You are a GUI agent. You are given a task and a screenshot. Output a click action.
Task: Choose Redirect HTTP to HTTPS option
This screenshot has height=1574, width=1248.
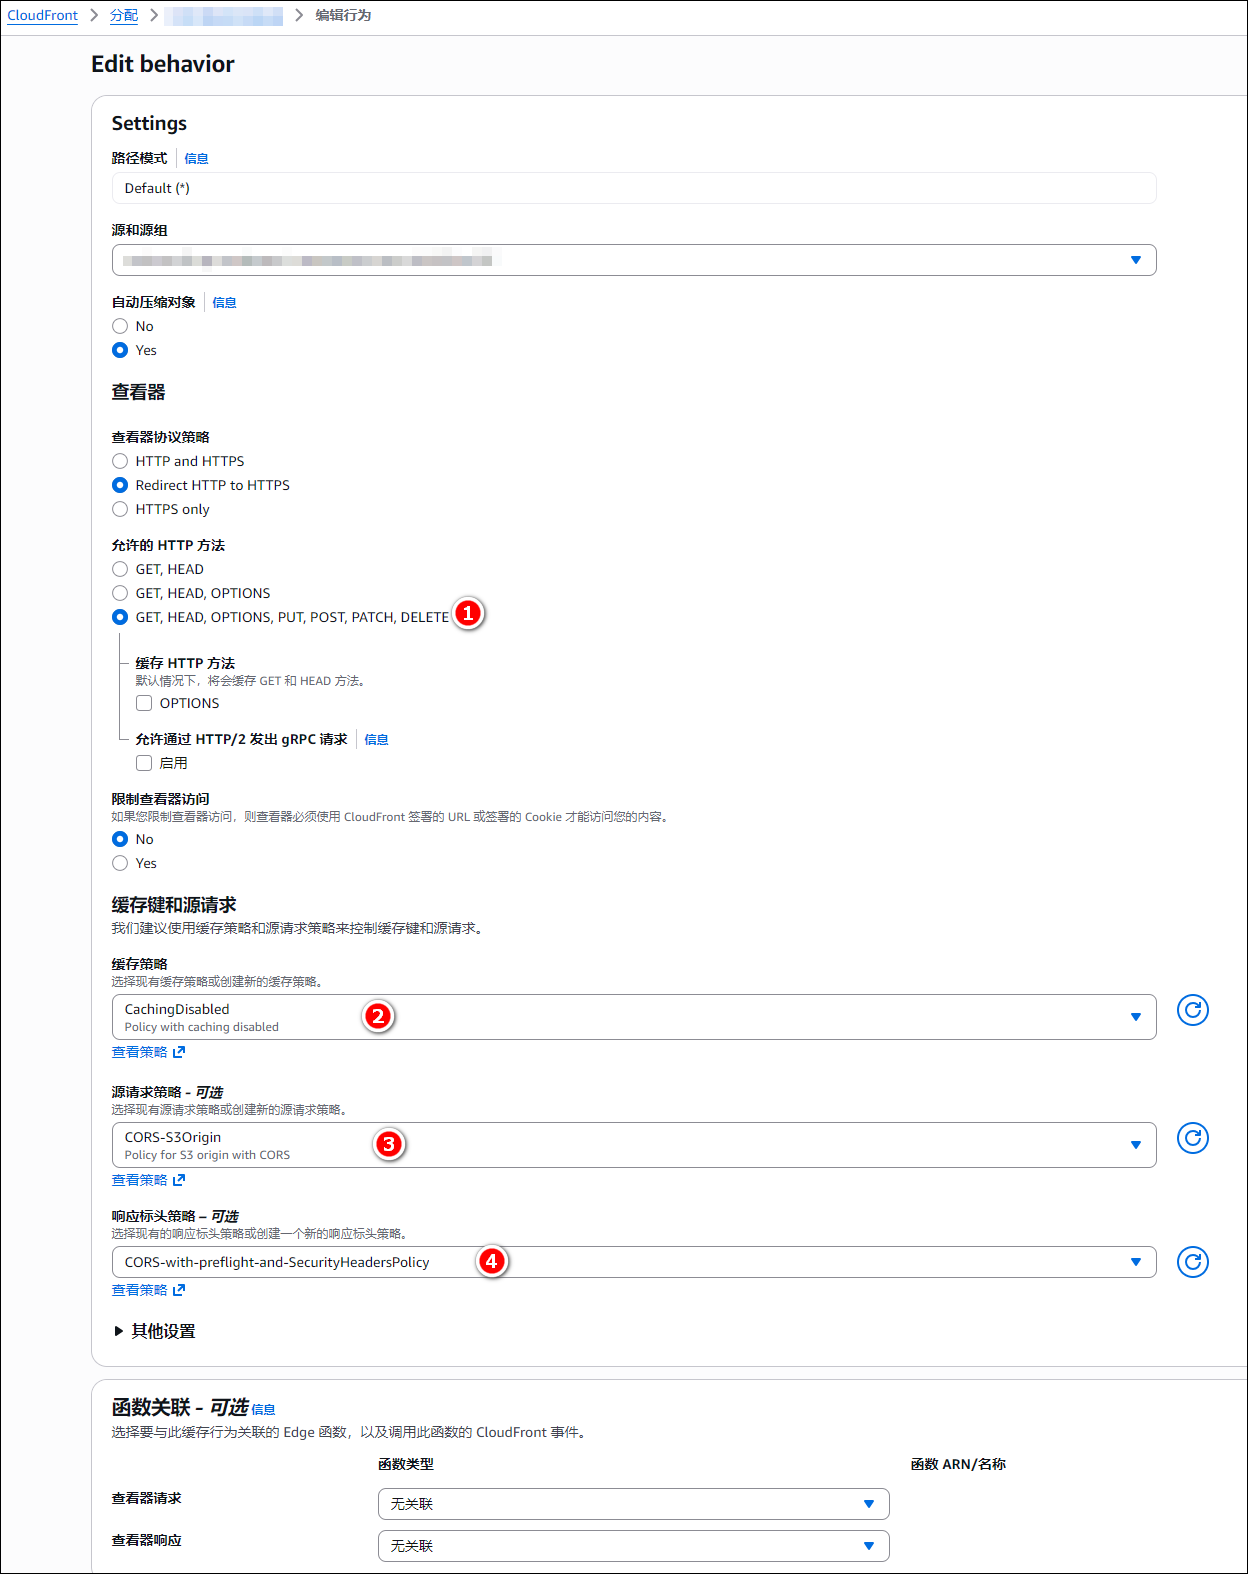[x=120, y=485]
